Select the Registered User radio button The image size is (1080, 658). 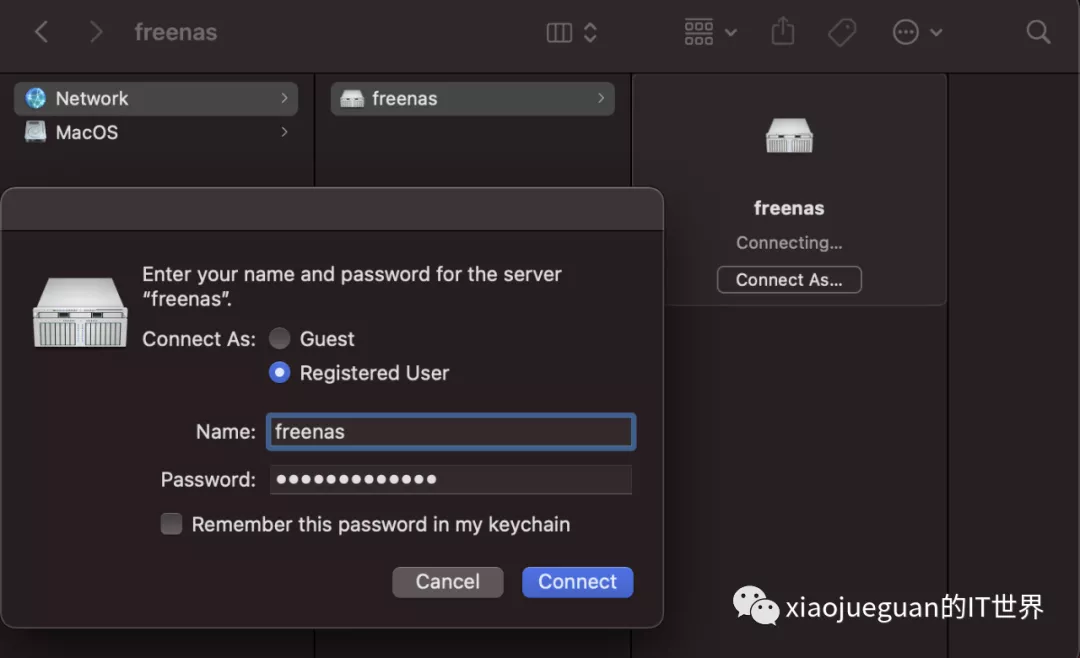pyautogui.click(x=279, y=372)
